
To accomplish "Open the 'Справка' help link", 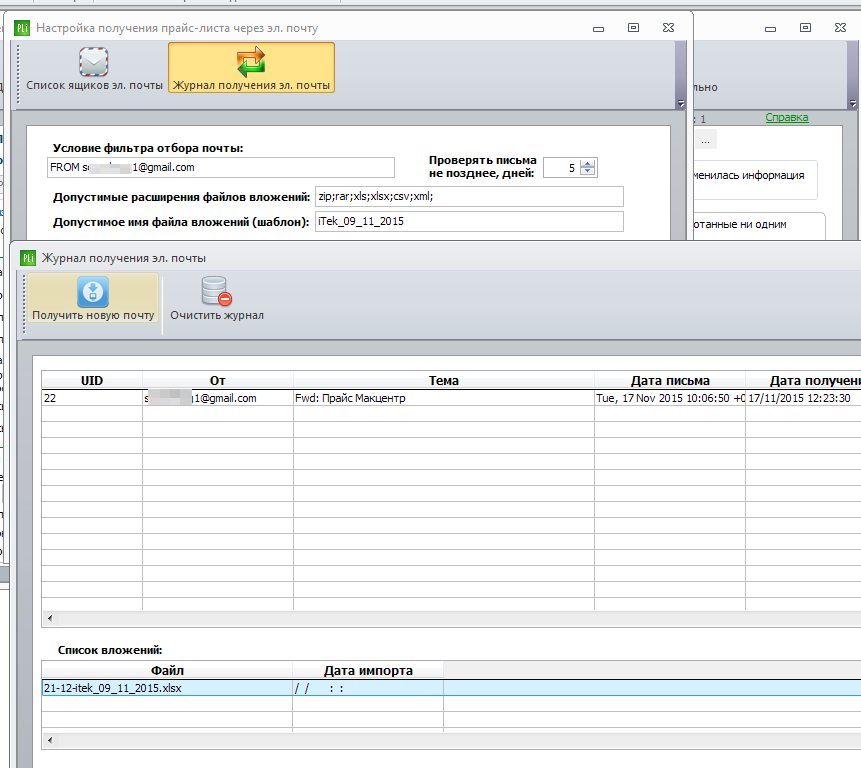I will click(x=786, y=117).
